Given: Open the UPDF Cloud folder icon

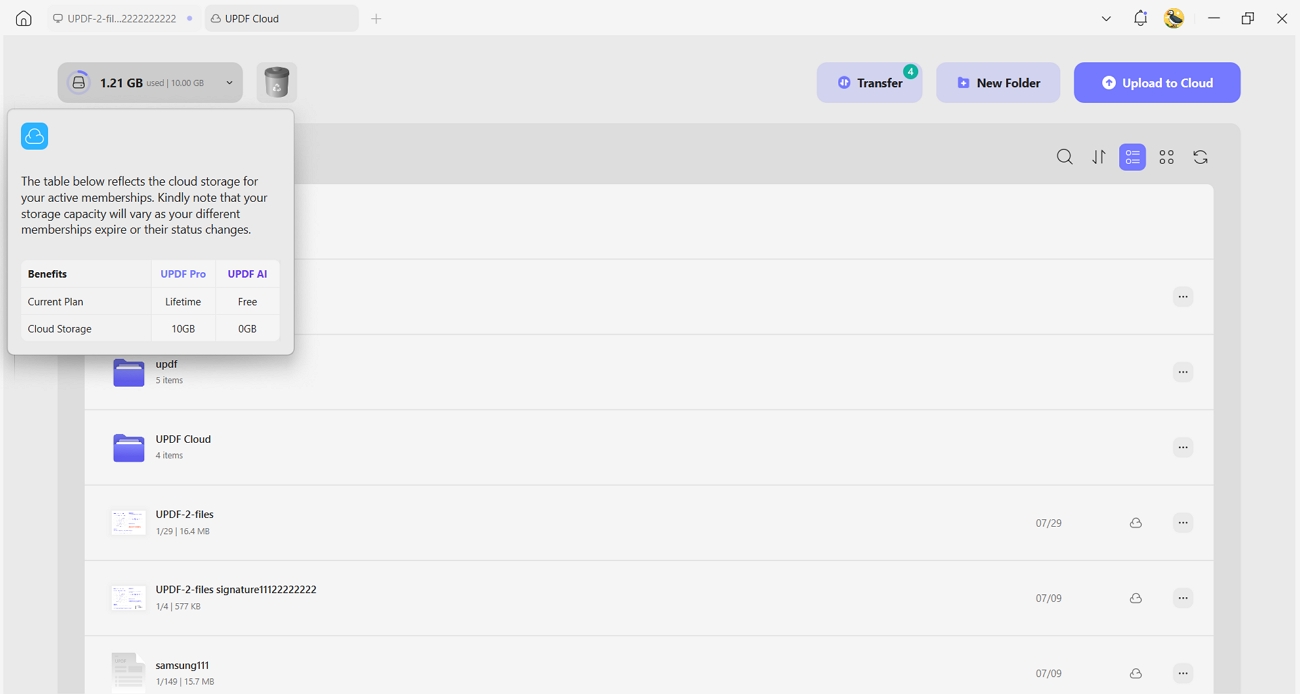Looking at the screenshot, I should point(128,447).
